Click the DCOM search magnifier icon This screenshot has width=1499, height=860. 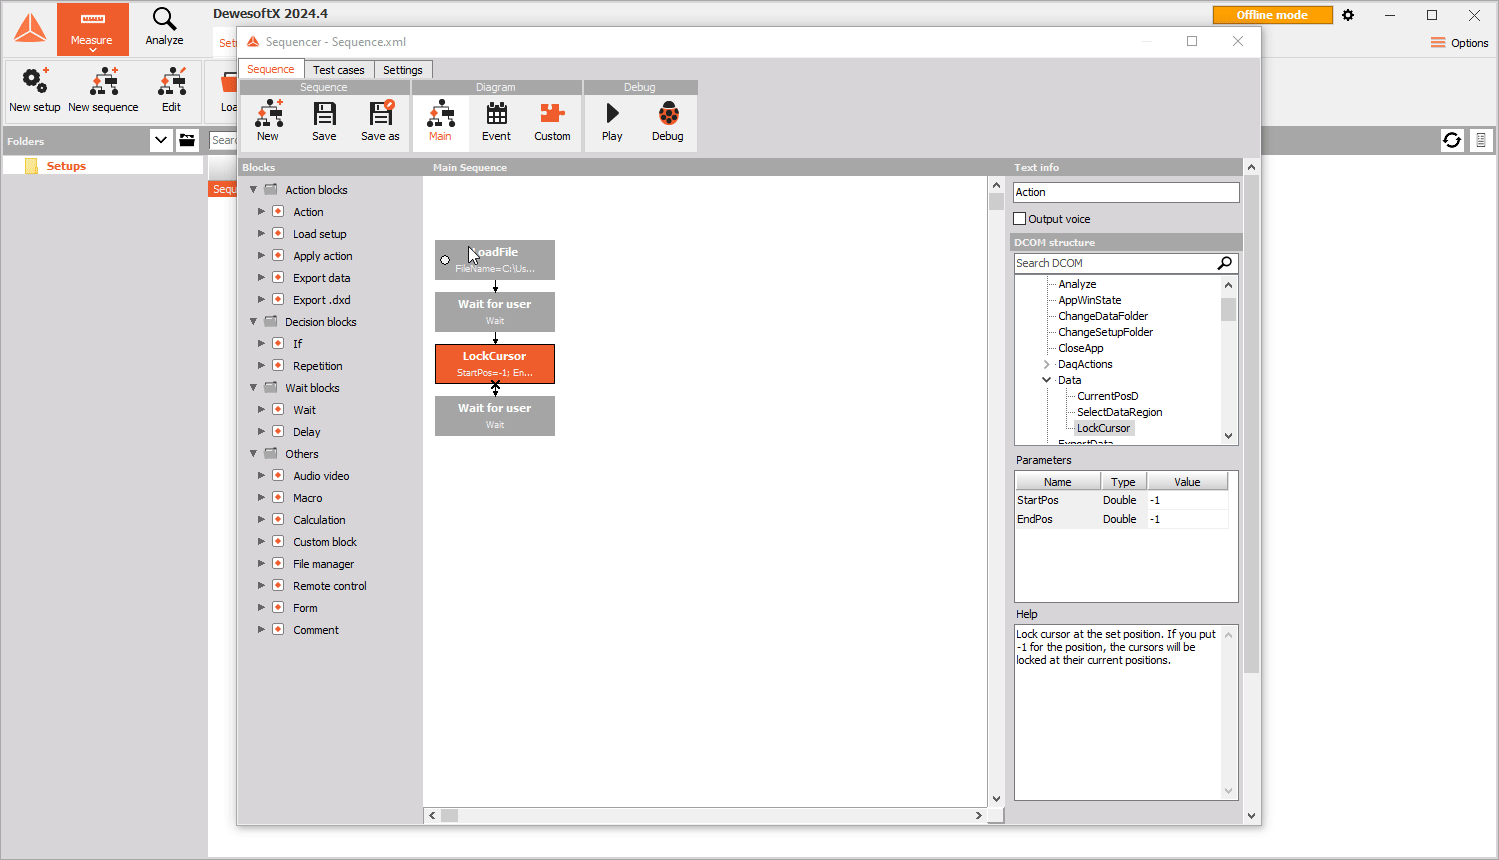(x=1225, y=263)
